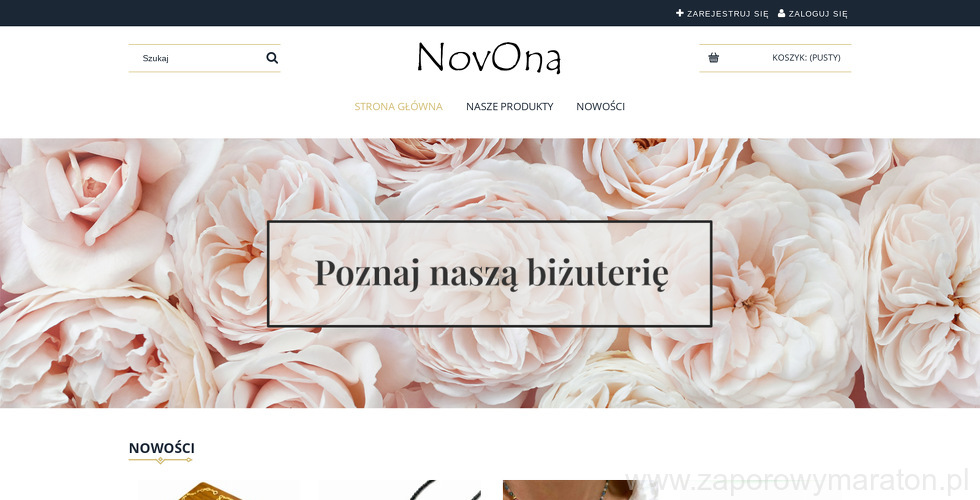Click the shopping basket icon
This screenshot has width=980, height=500.
714,58
